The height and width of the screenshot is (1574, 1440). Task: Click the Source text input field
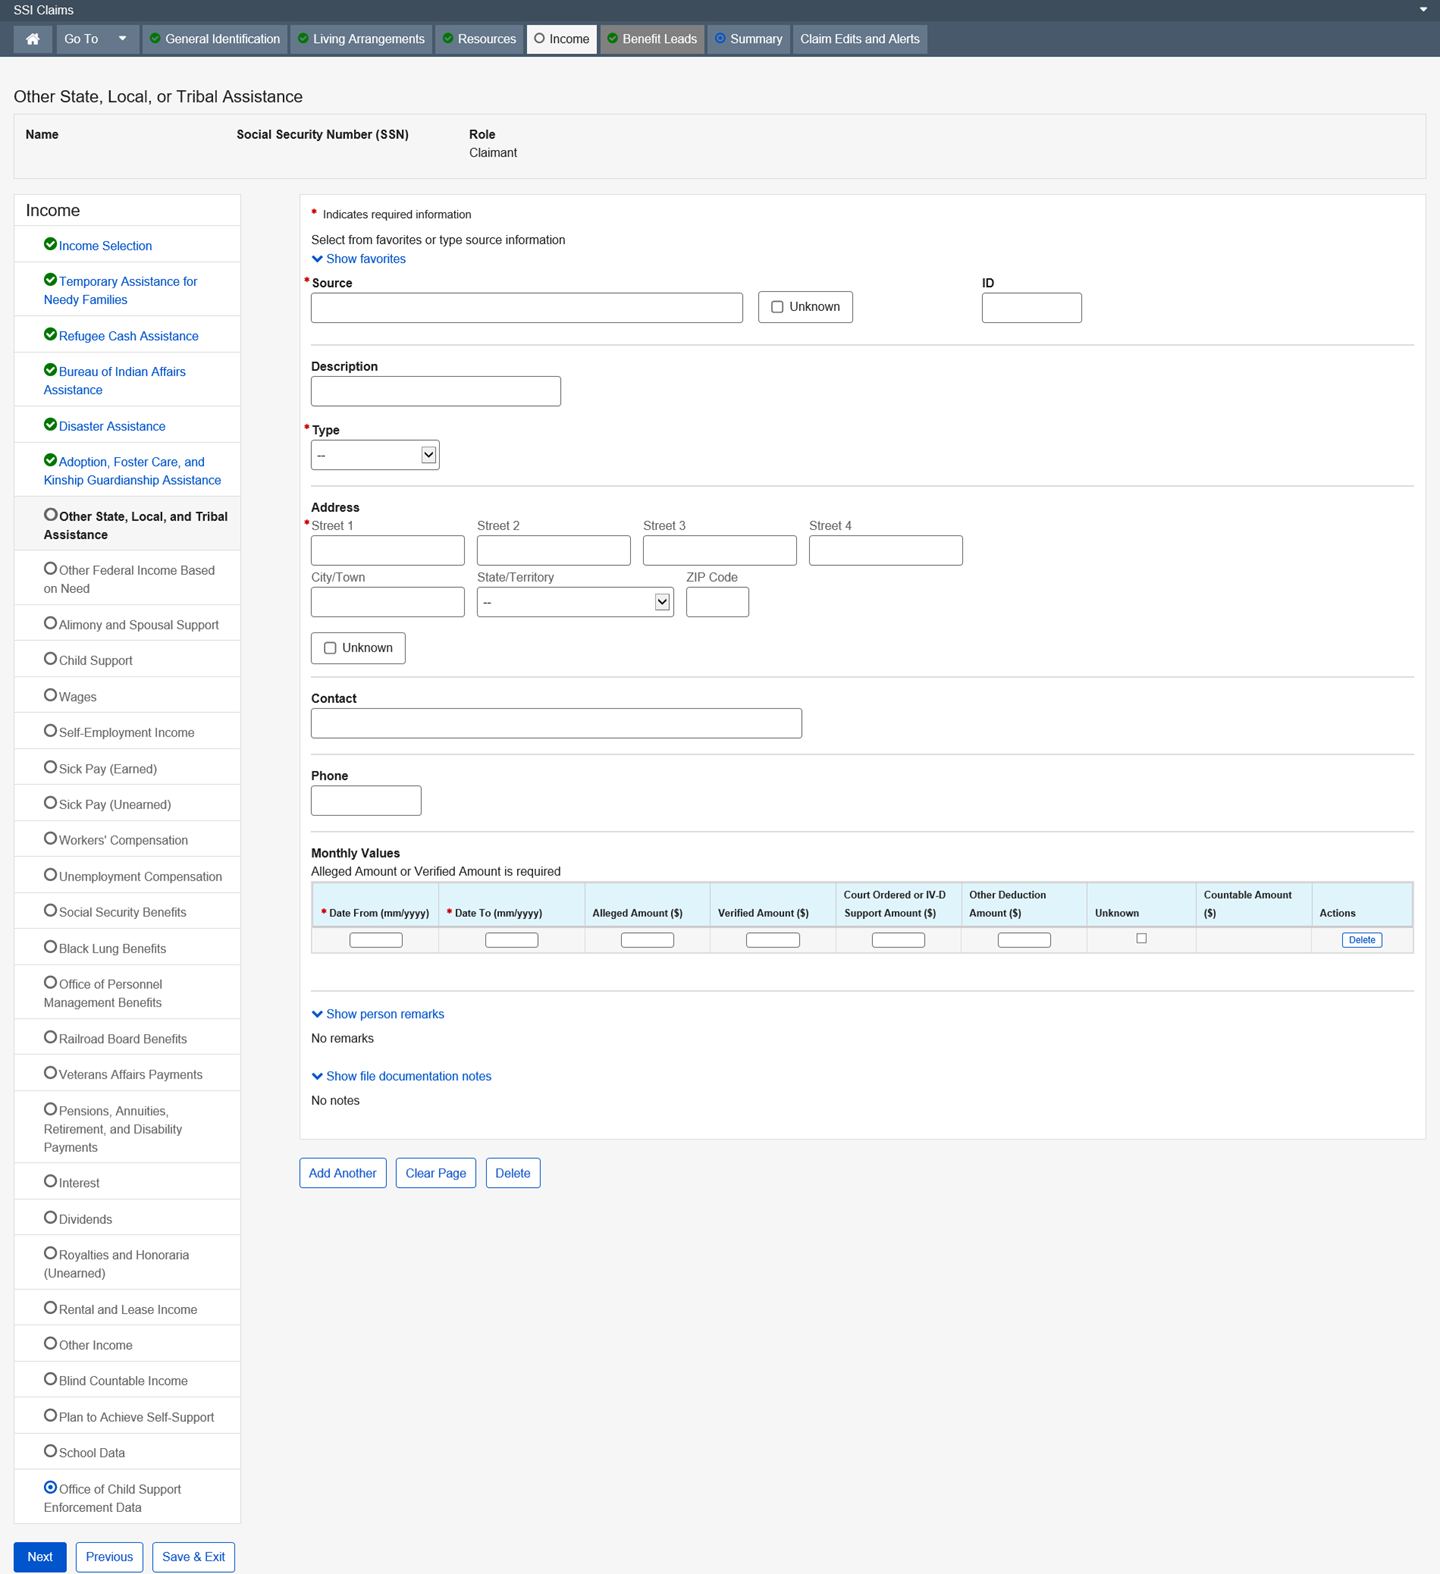(x=526, y=308)
